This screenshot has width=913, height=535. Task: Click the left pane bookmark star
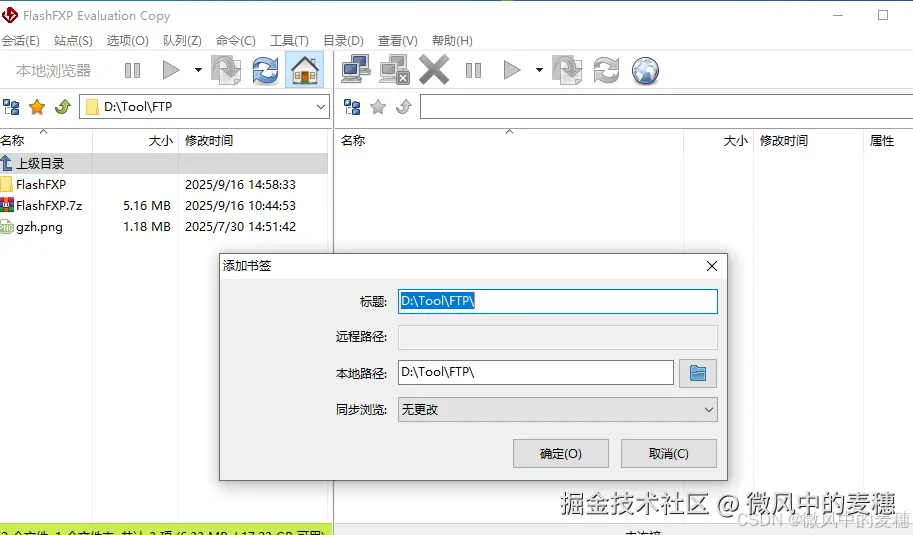pyautogui.click(x=37, y=107)
